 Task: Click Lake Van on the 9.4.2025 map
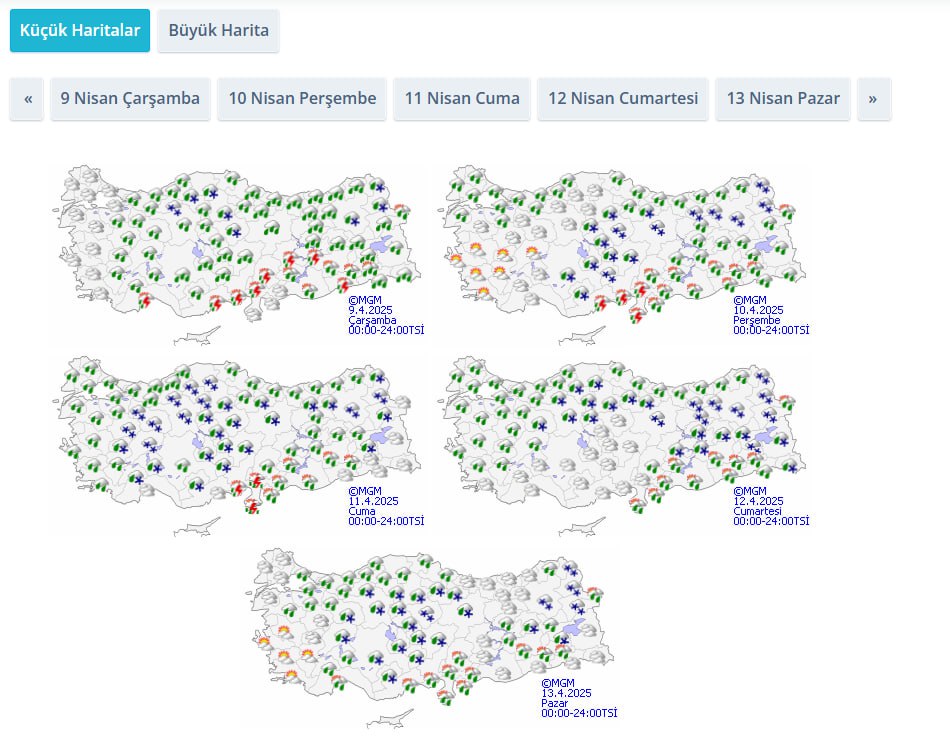(382, 246)
